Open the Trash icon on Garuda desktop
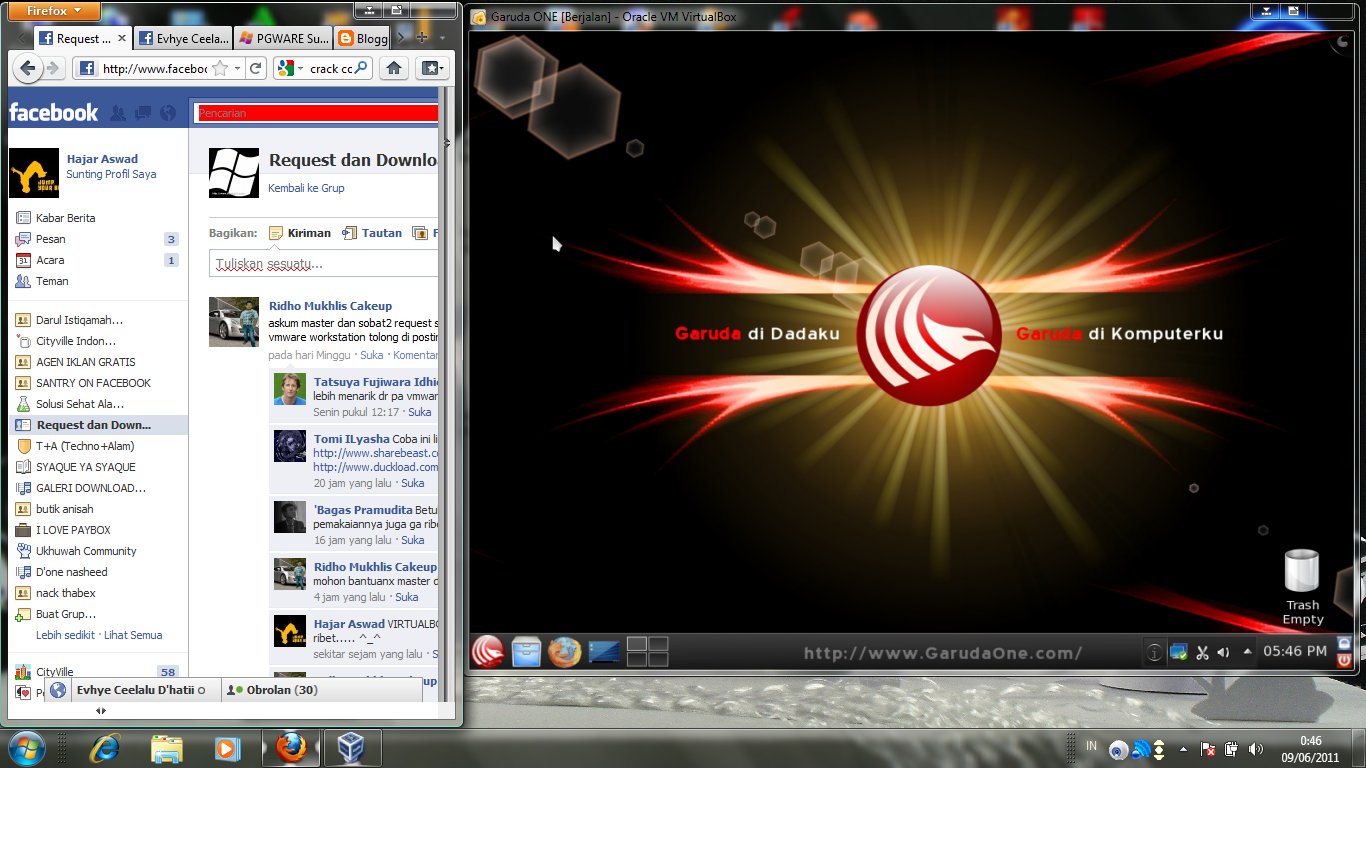The height and width of the screenshot is (852, 1366). (1302, 588)
